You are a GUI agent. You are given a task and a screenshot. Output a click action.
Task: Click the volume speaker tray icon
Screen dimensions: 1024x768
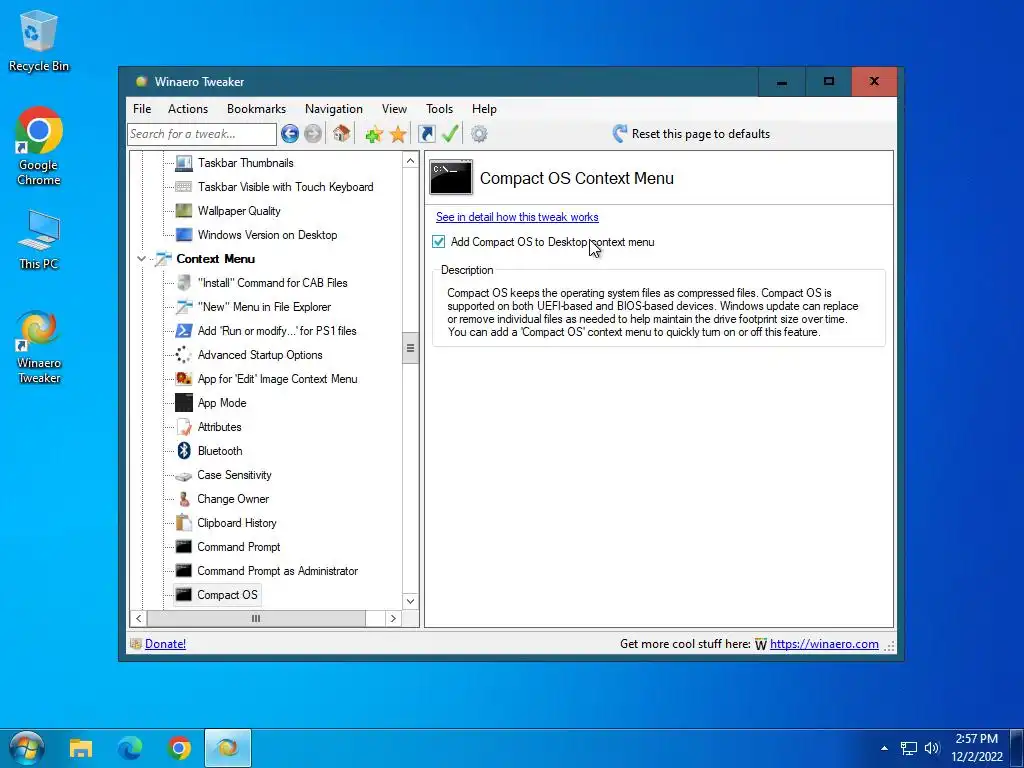click(x=932, y=748)
